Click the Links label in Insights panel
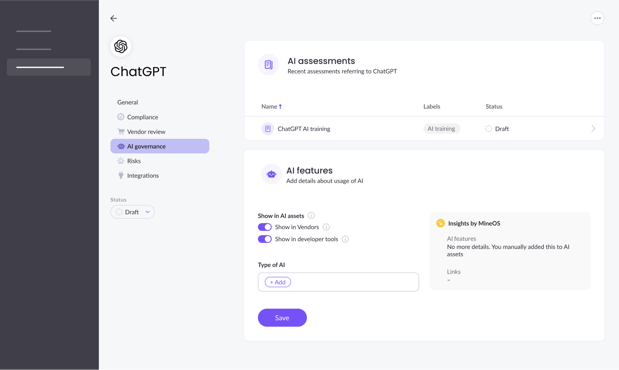 454,272
